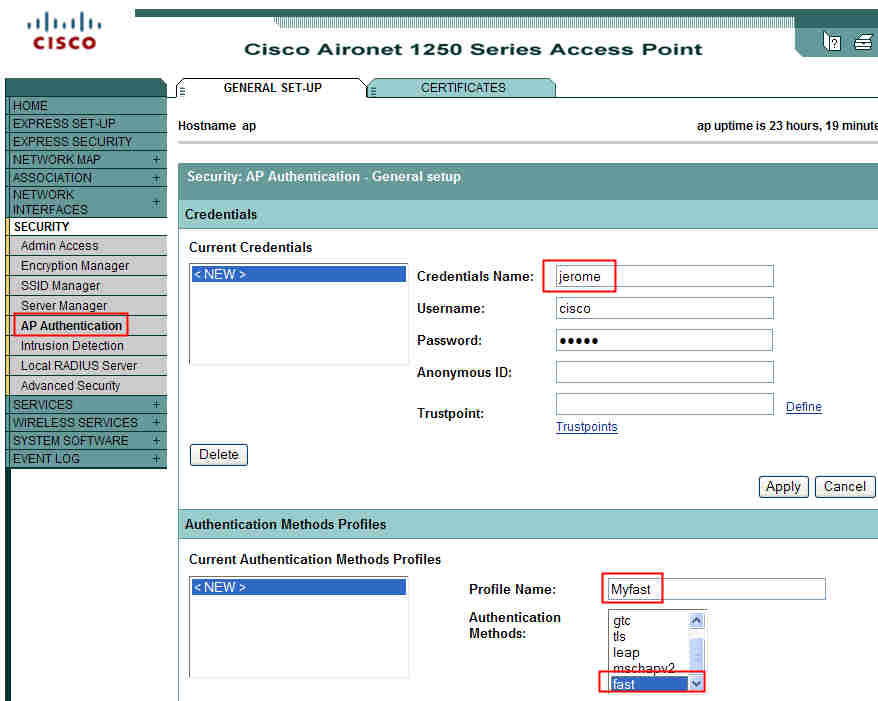Select the GENERAL SET-UP tab

click(271, 87)
